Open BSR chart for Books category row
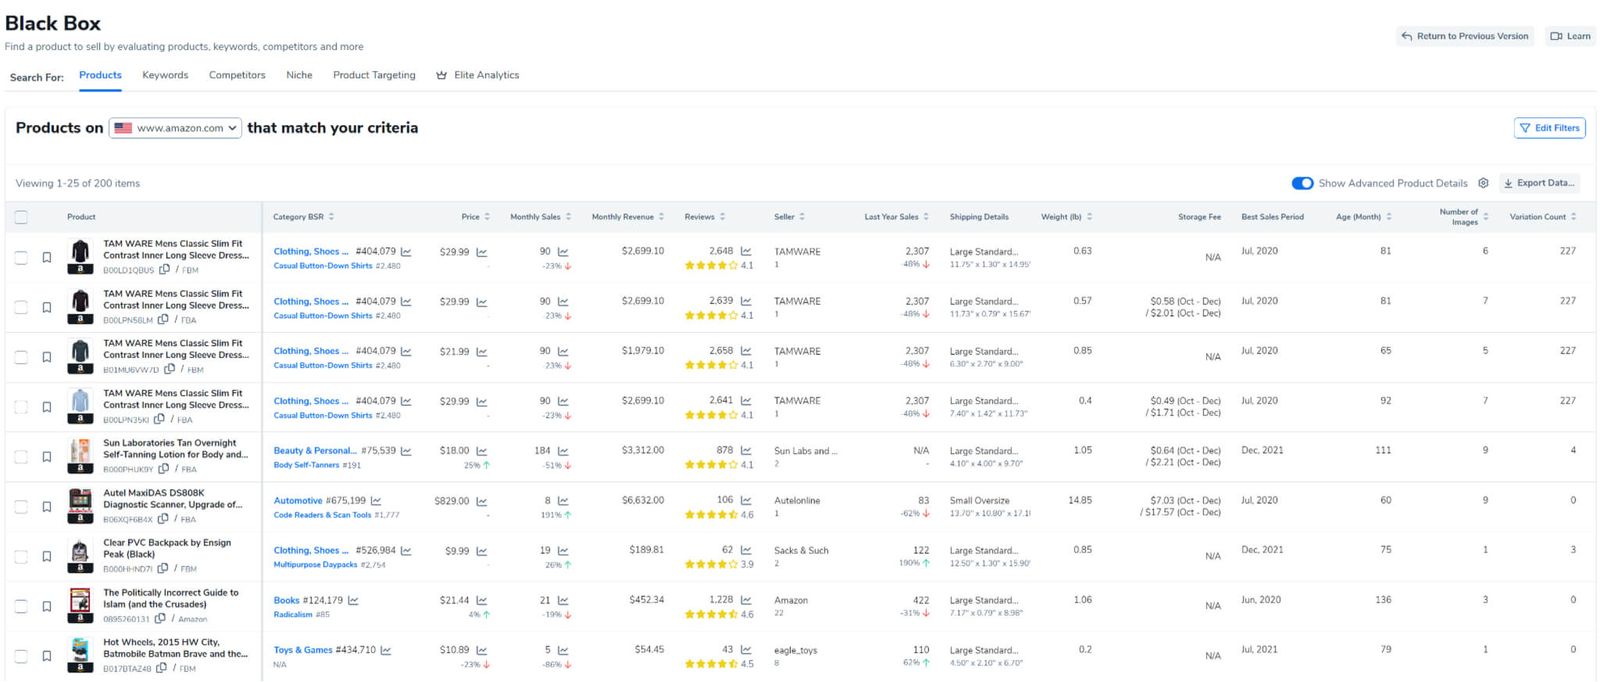The image size is (1600, 682). point(353,601)
